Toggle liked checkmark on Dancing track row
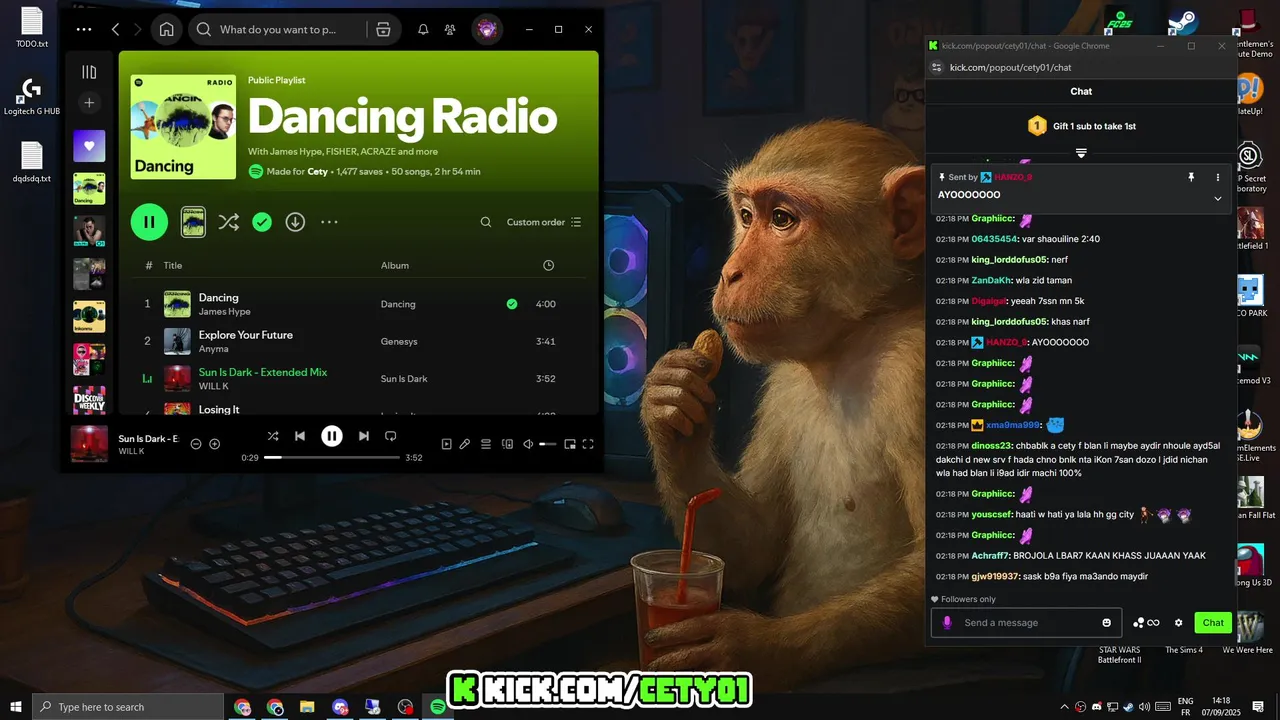This screenshot has height=720, width=1280. click(x=512, y=304)
